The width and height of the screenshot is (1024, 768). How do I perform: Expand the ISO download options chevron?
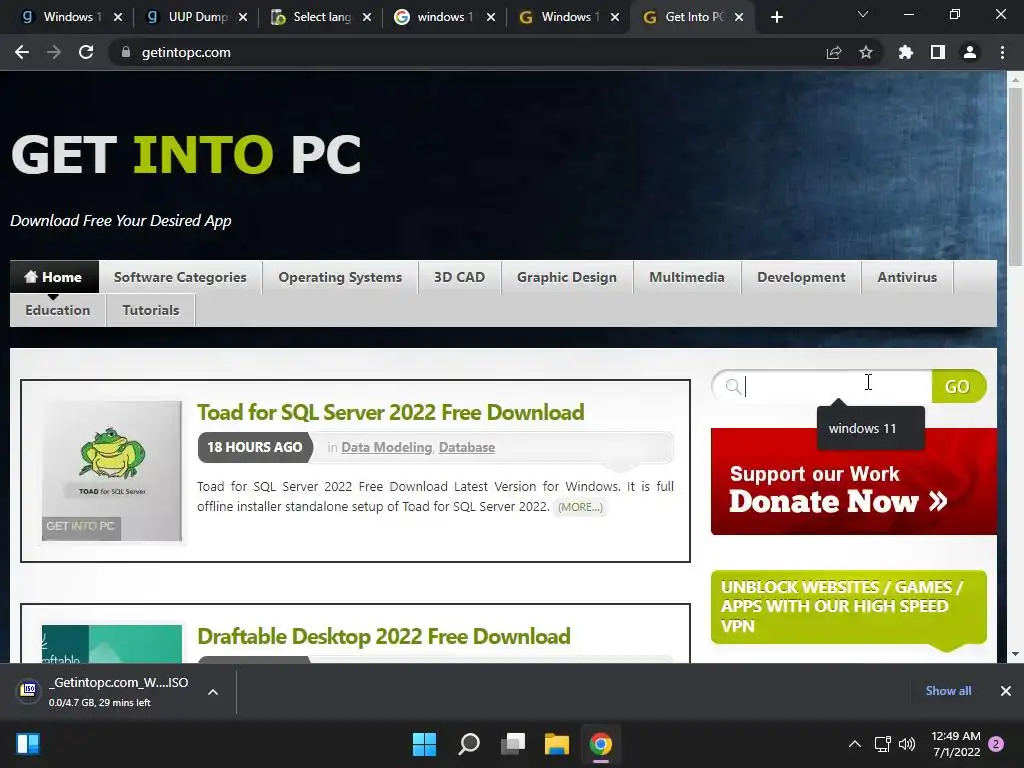[213, 692]
